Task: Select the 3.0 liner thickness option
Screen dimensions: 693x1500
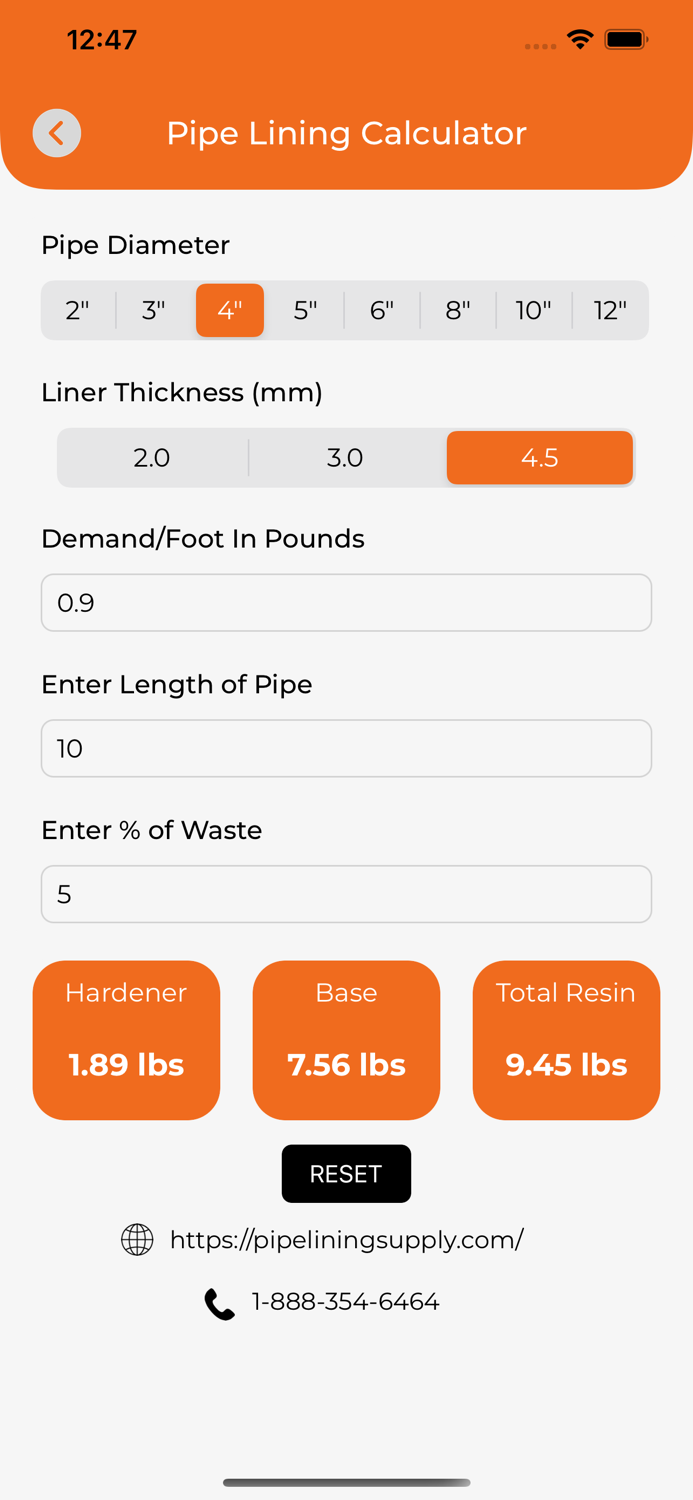Action: pos(346,457)
